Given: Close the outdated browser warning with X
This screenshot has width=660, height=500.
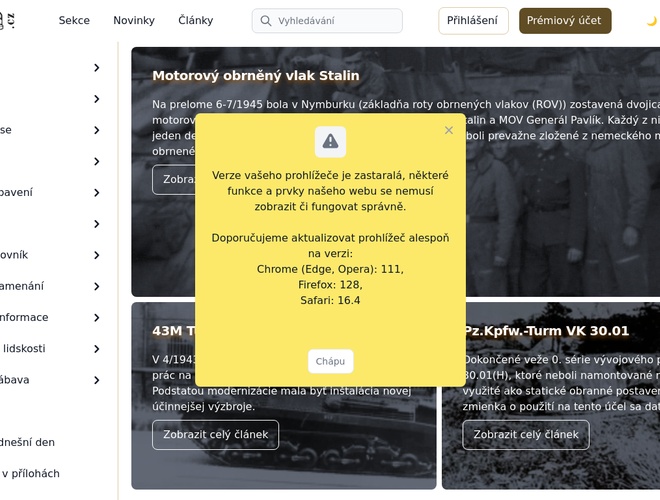Looking at the screenshot, I should click(x=449, y=130).
